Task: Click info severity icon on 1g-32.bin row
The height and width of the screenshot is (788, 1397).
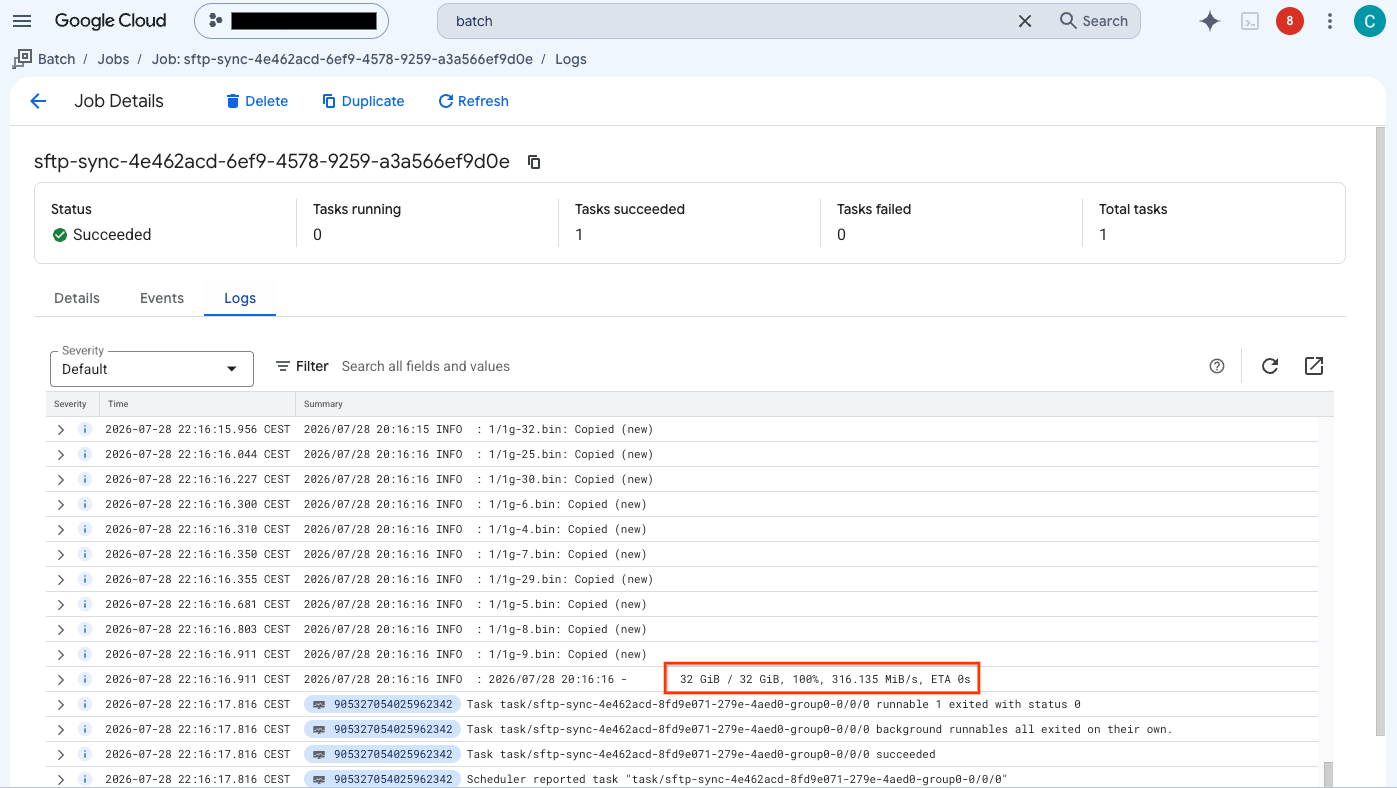Action: [x=85, y=429]
